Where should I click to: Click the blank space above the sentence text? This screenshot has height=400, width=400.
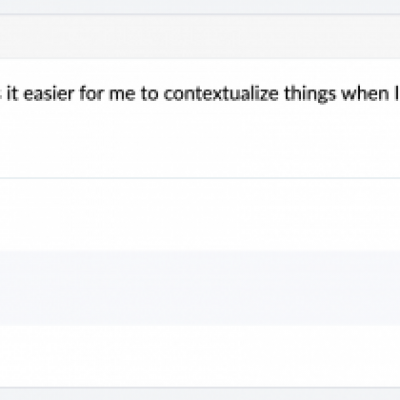(200, 72)
